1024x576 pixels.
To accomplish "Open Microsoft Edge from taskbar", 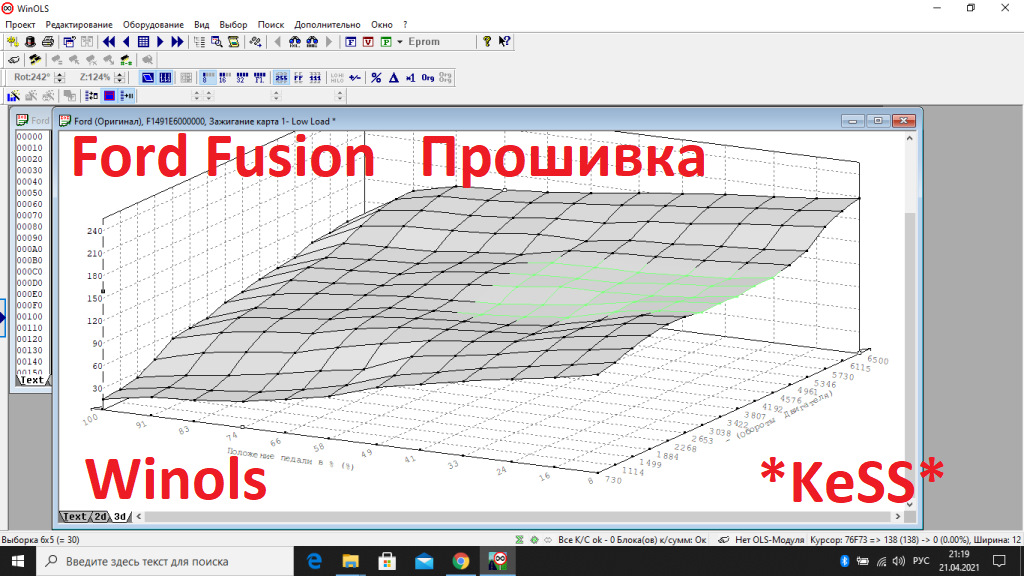I will 314,561.
